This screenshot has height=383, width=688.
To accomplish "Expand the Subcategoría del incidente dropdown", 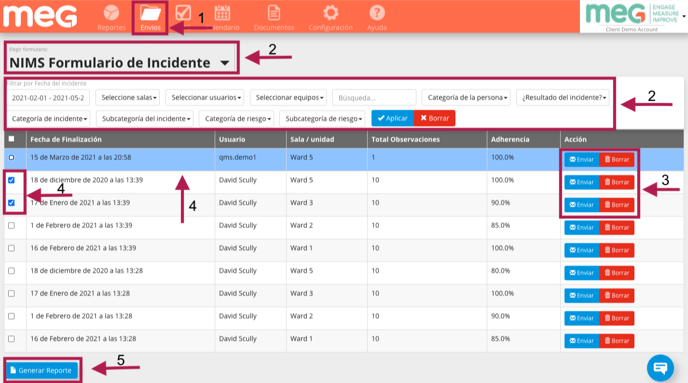I will coord(145,118).
